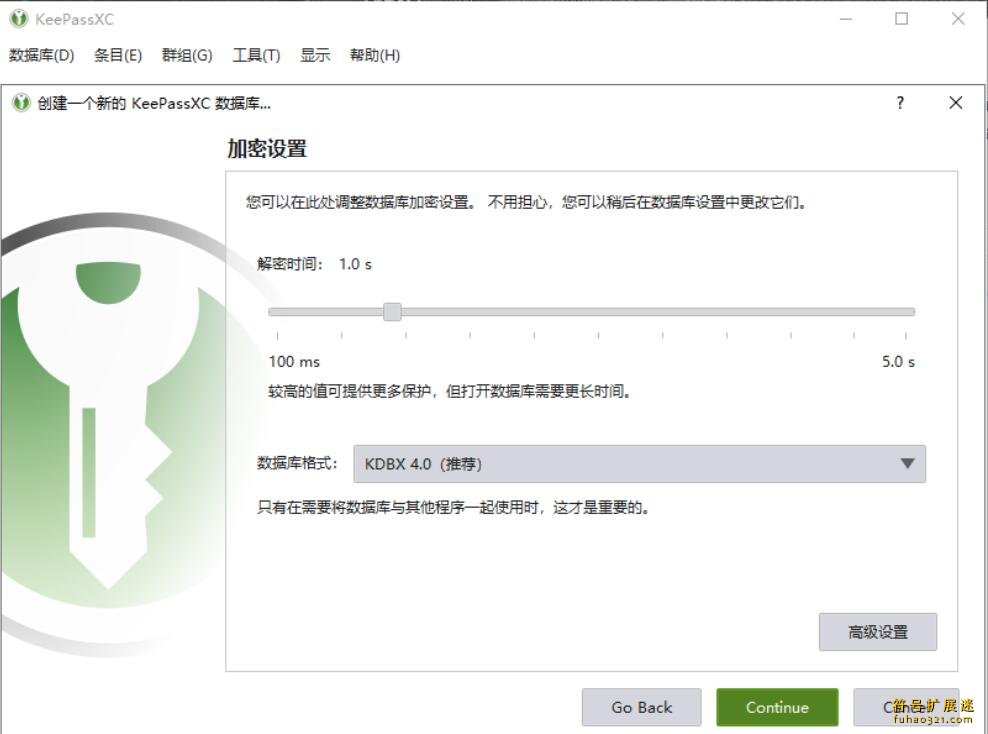This screenshot has width=988, height=734.
Task: Close the database creation dialog
Action: click(x=955, y=103)
